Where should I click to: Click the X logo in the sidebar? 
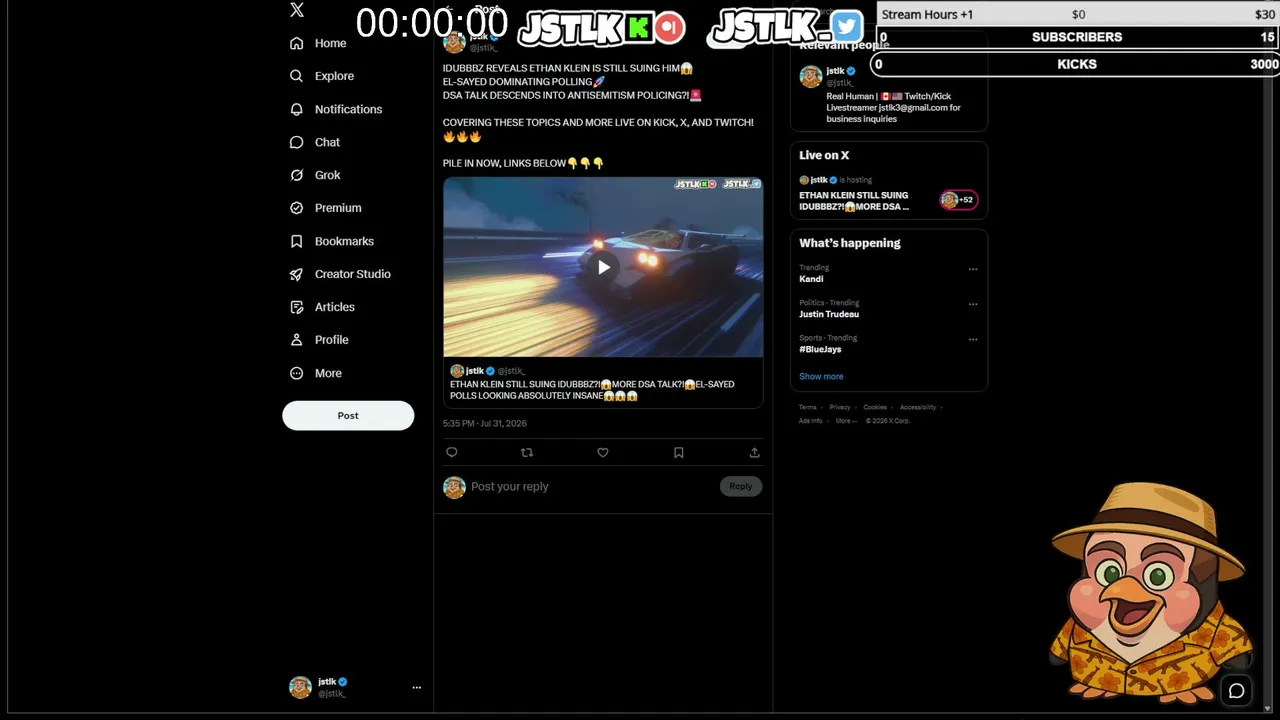point(297,11)
